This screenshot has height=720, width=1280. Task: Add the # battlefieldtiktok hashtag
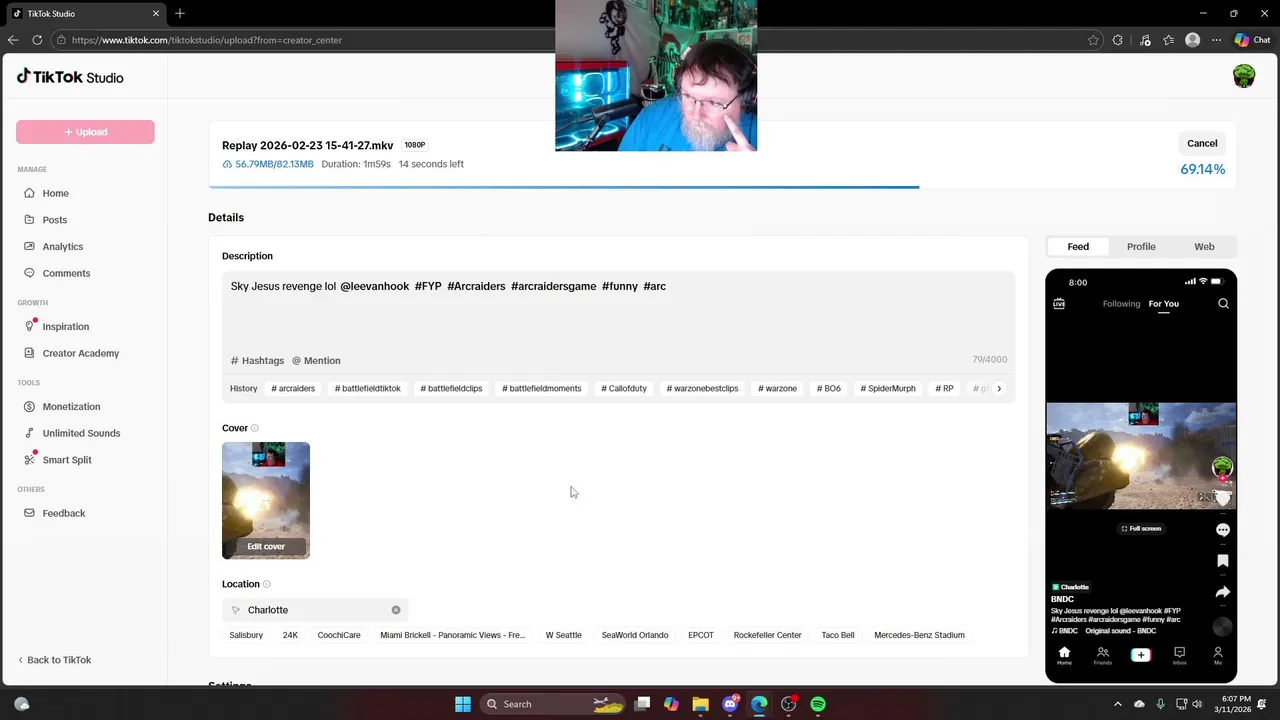tap(368, 388)
